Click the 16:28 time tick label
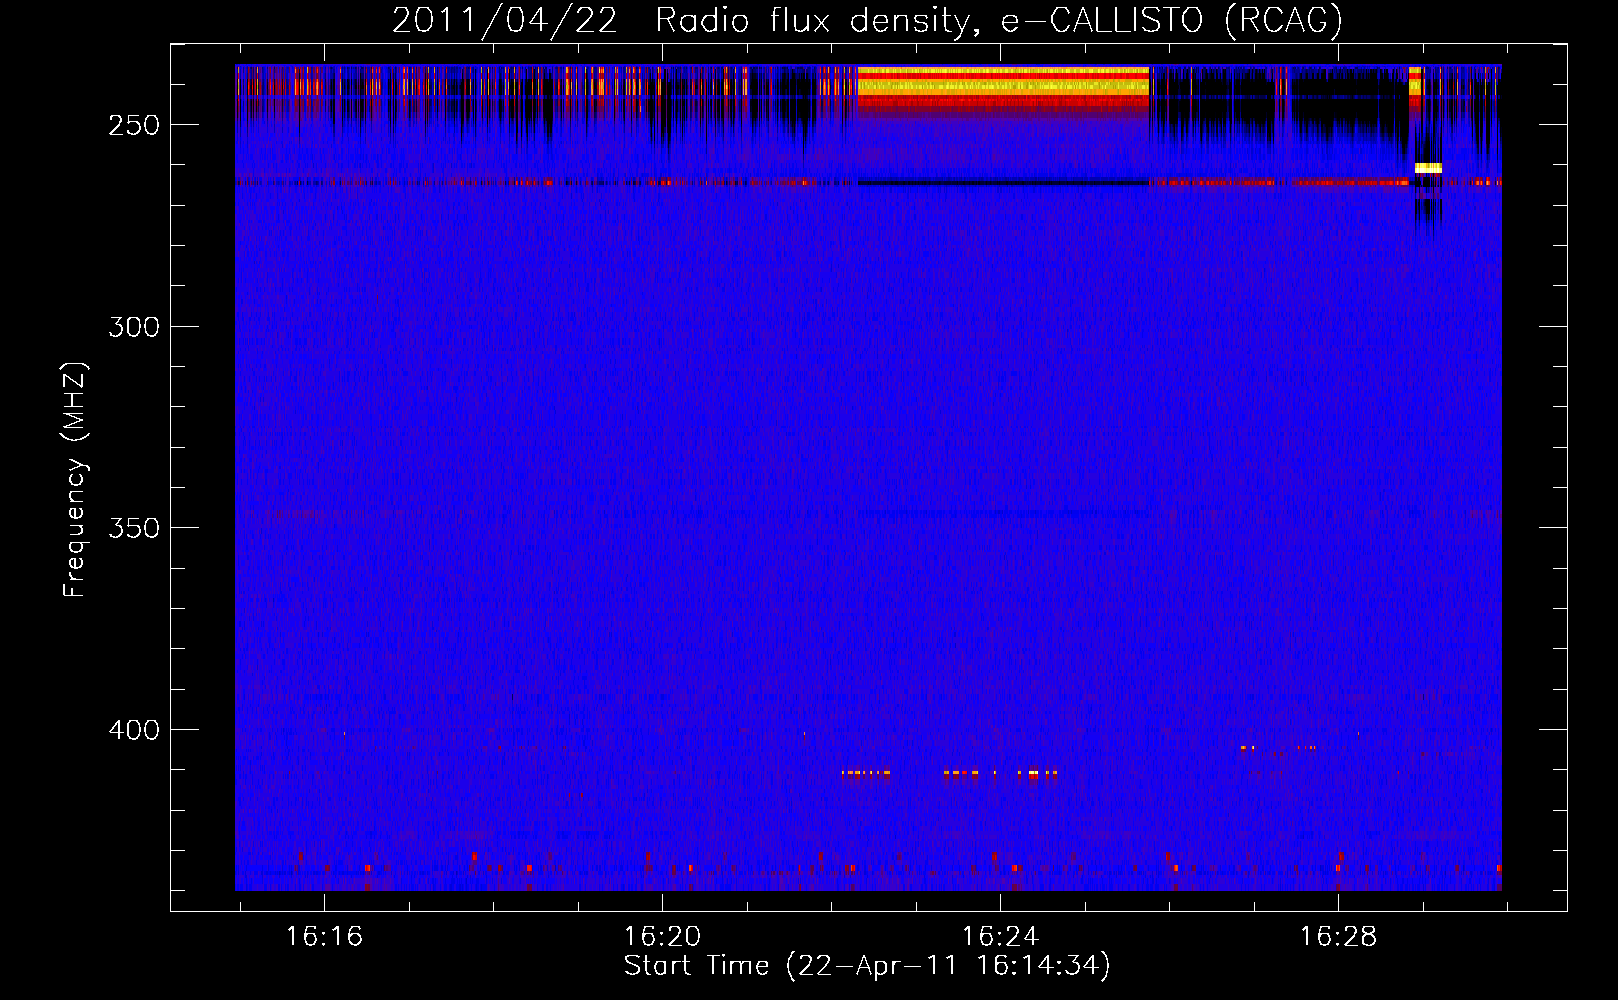This screenshot has width=1618, height=1000. click(1338, 937)
